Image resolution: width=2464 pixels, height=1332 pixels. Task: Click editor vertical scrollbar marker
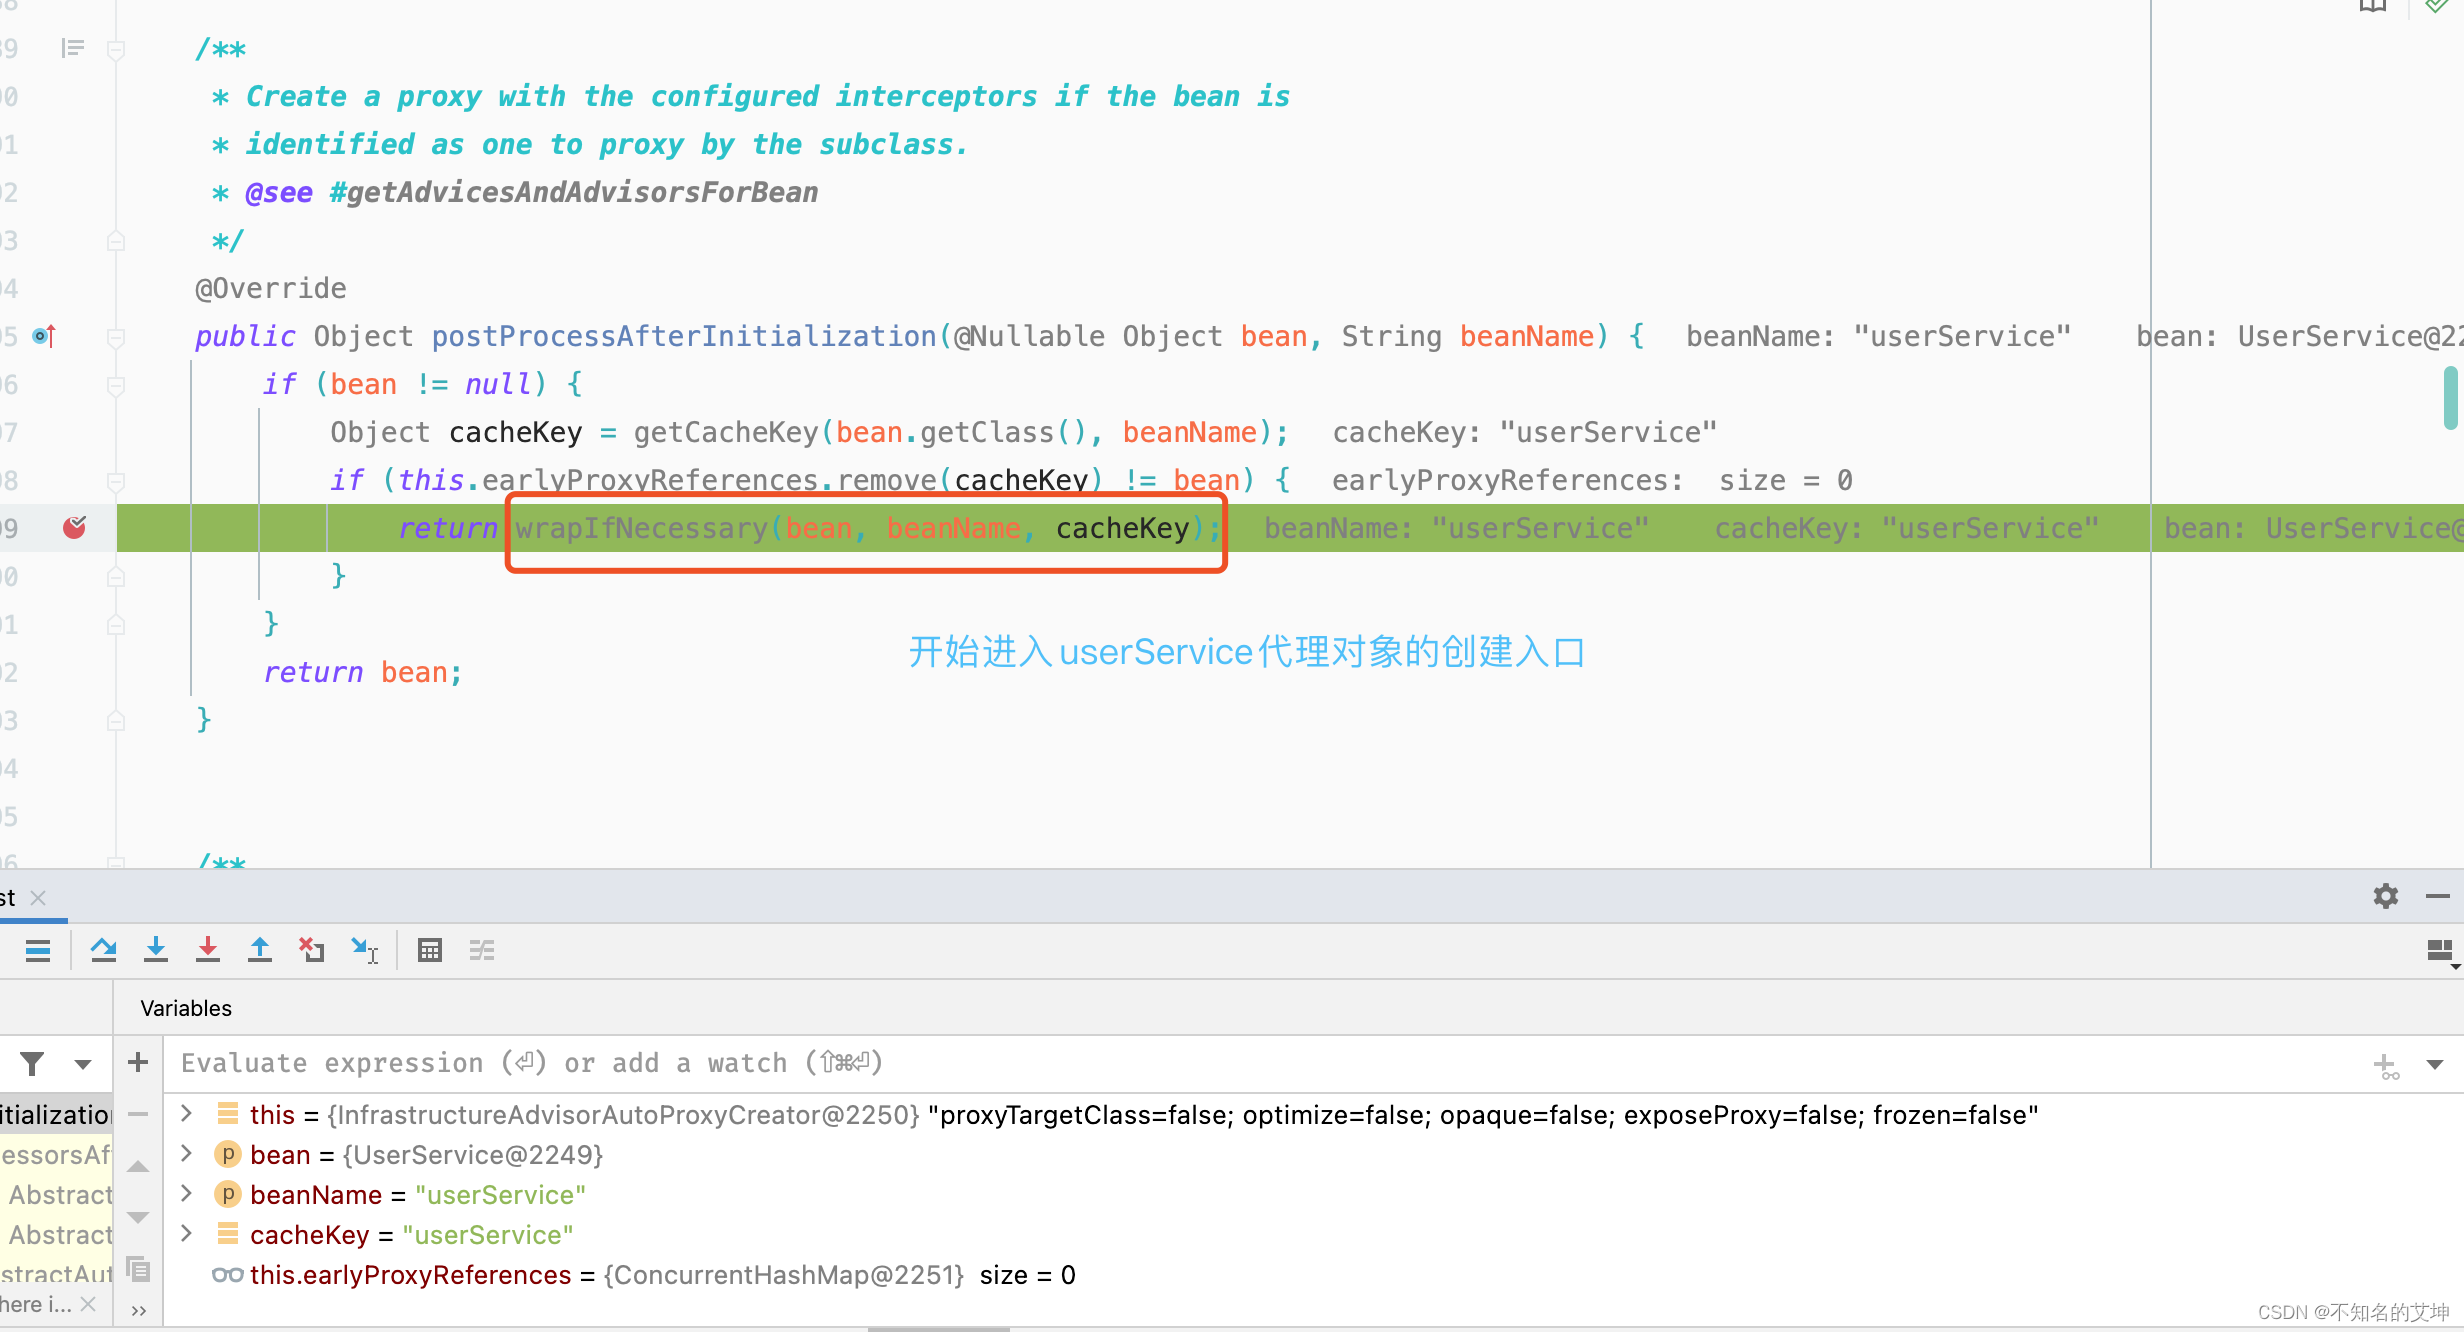pos(2450,397)
